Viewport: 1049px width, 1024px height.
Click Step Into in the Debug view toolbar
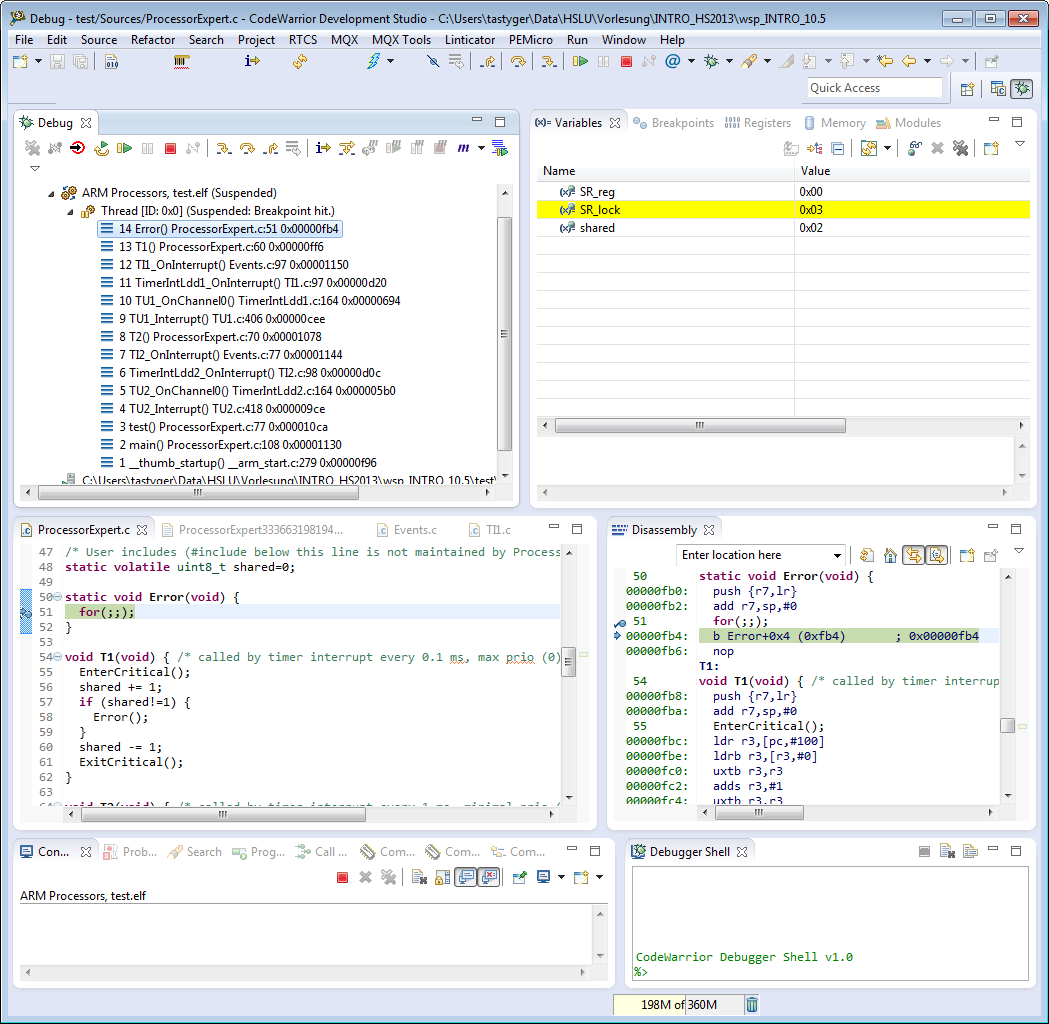point(224,149)
